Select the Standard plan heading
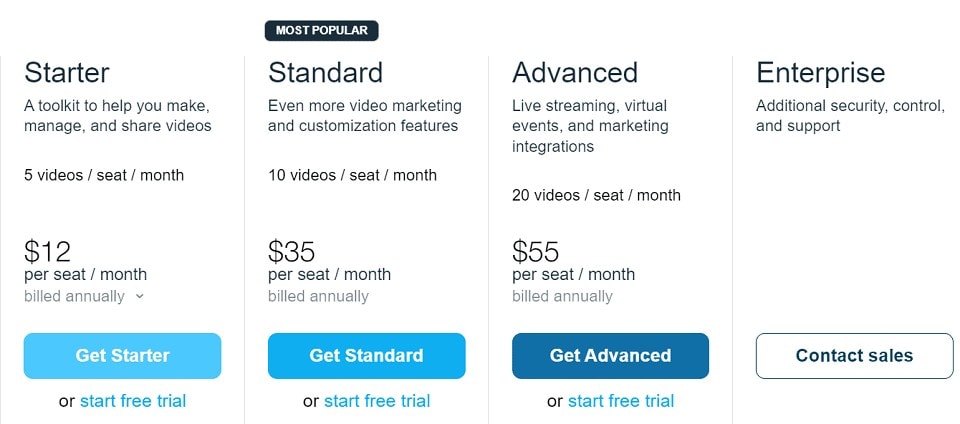This screenshot has height=424, width=960. click(x=326, y=72)
